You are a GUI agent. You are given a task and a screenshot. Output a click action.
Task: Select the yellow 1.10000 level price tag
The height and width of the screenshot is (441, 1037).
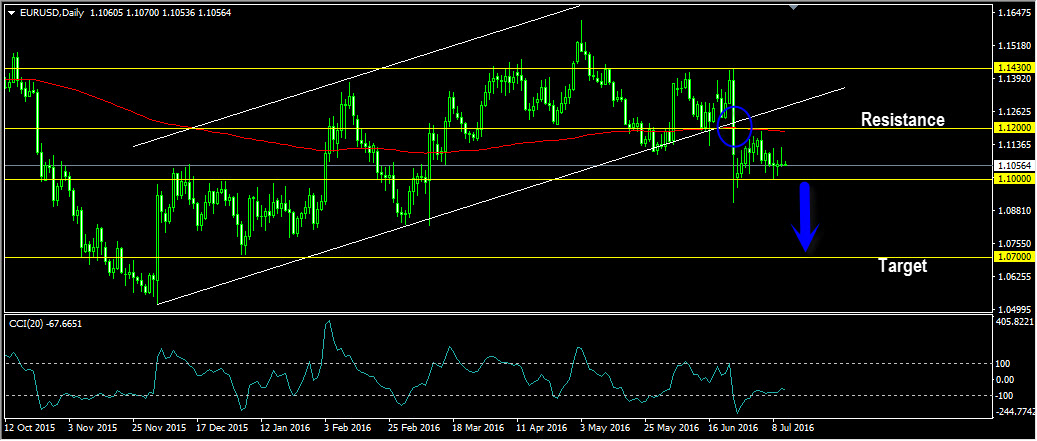pyautogui.click(x=1013, y=179)
